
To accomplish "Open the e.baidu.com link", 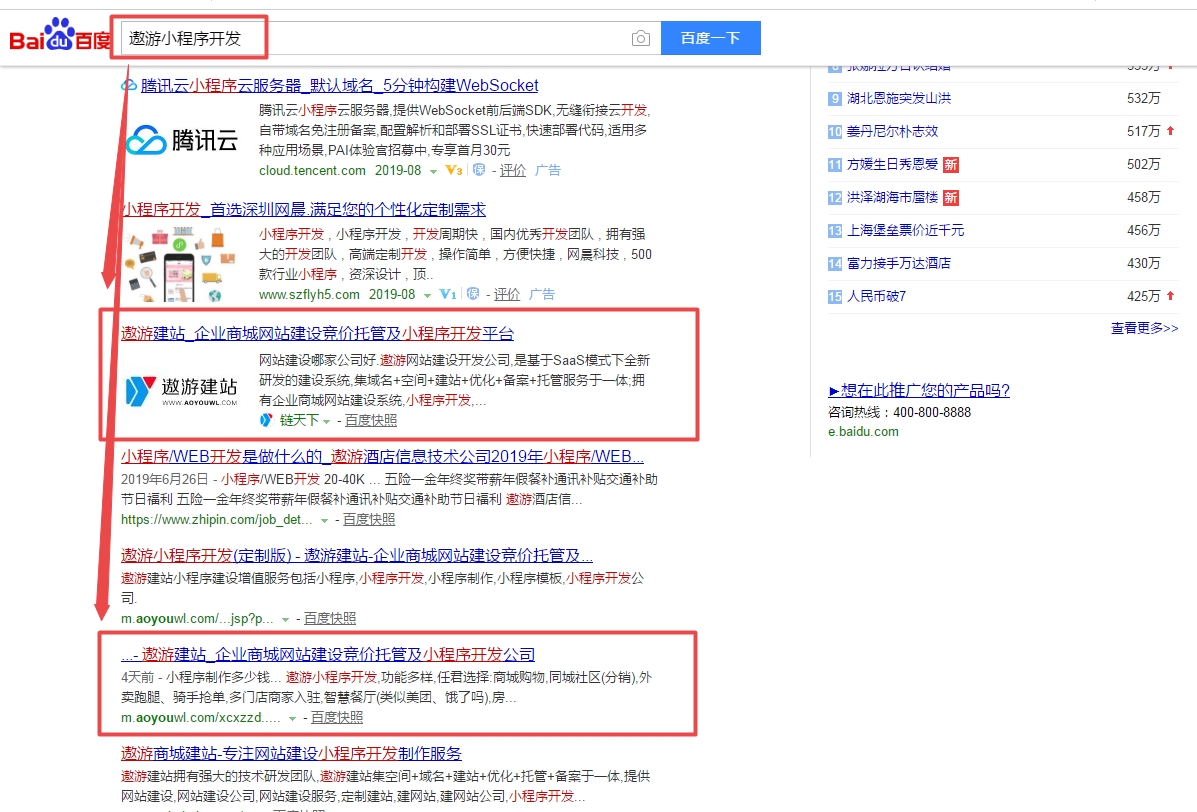I will pos(863,432).
